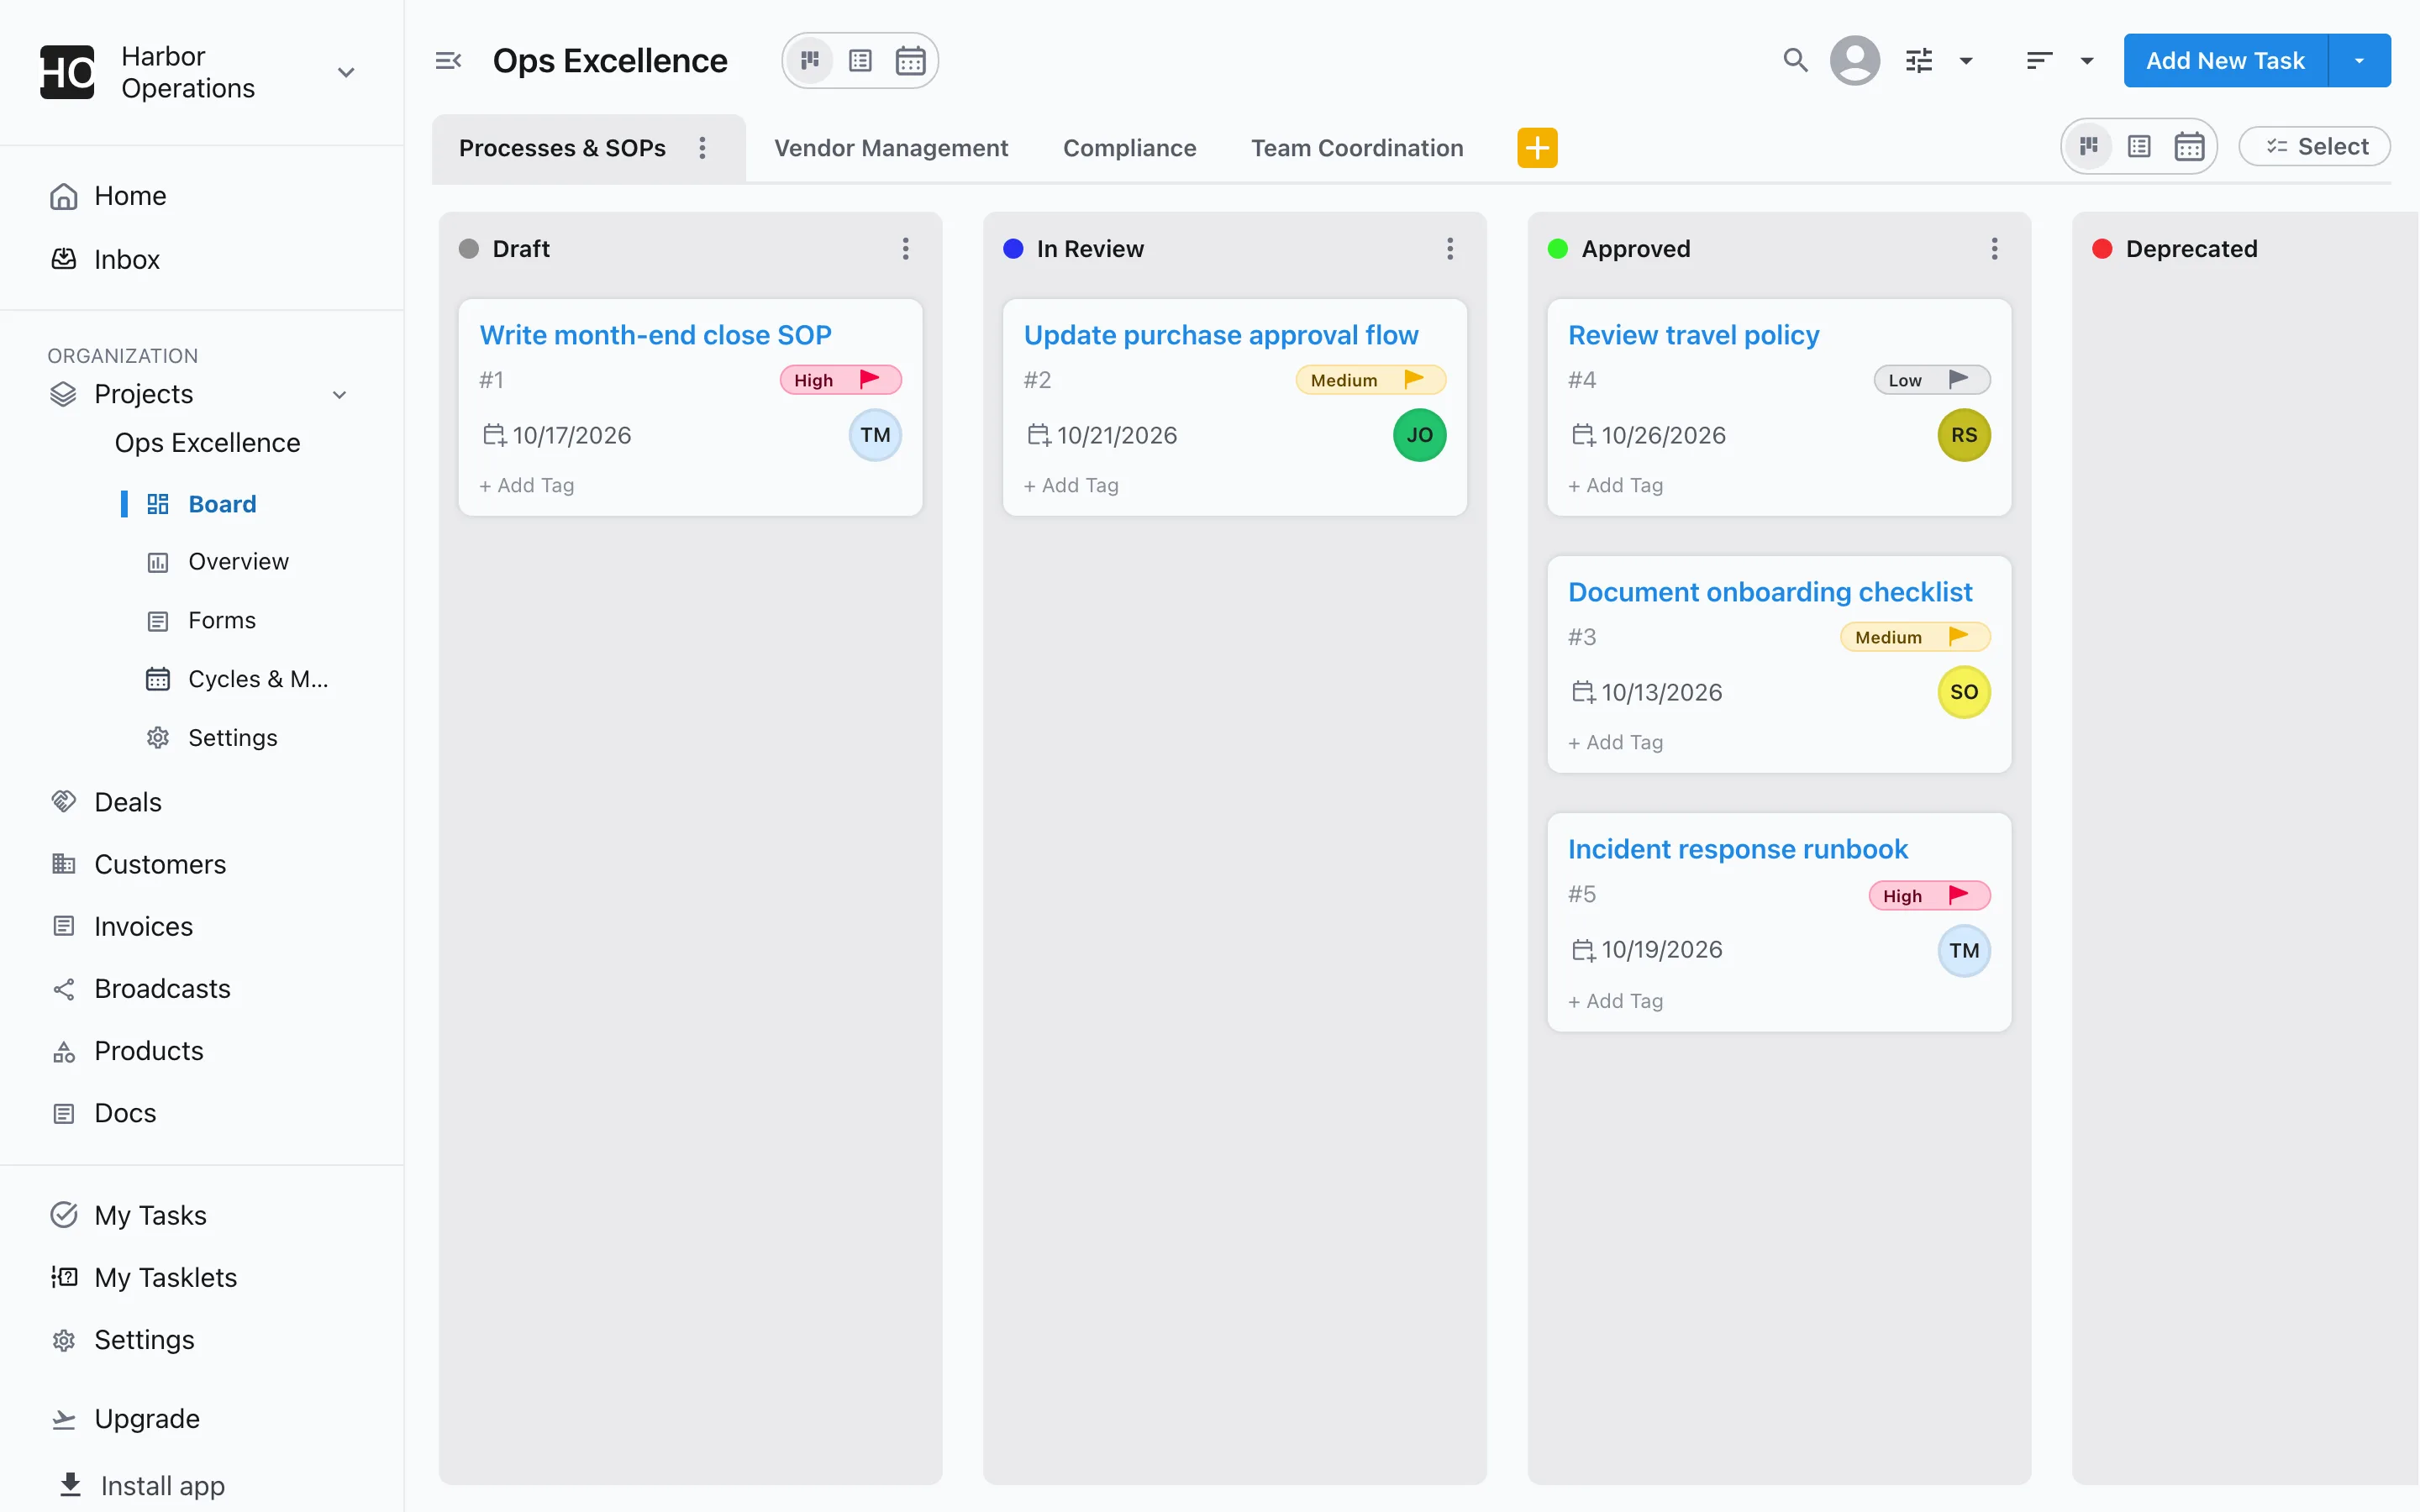This screenshot has width=2420, height=1512.
Task: Open Forms in sidebar
Action: [222, 621]
